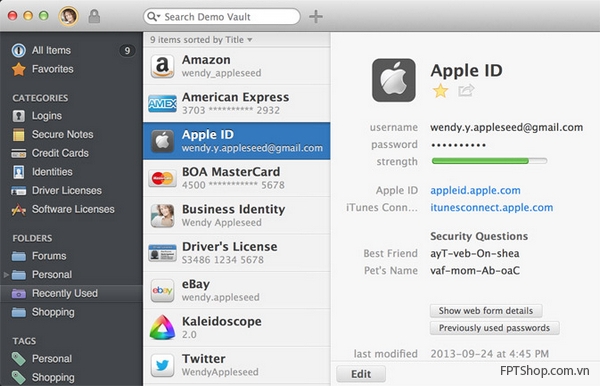600x386 pixels.
Task: Click the last modified date value
Action: (x=489, y=354)
